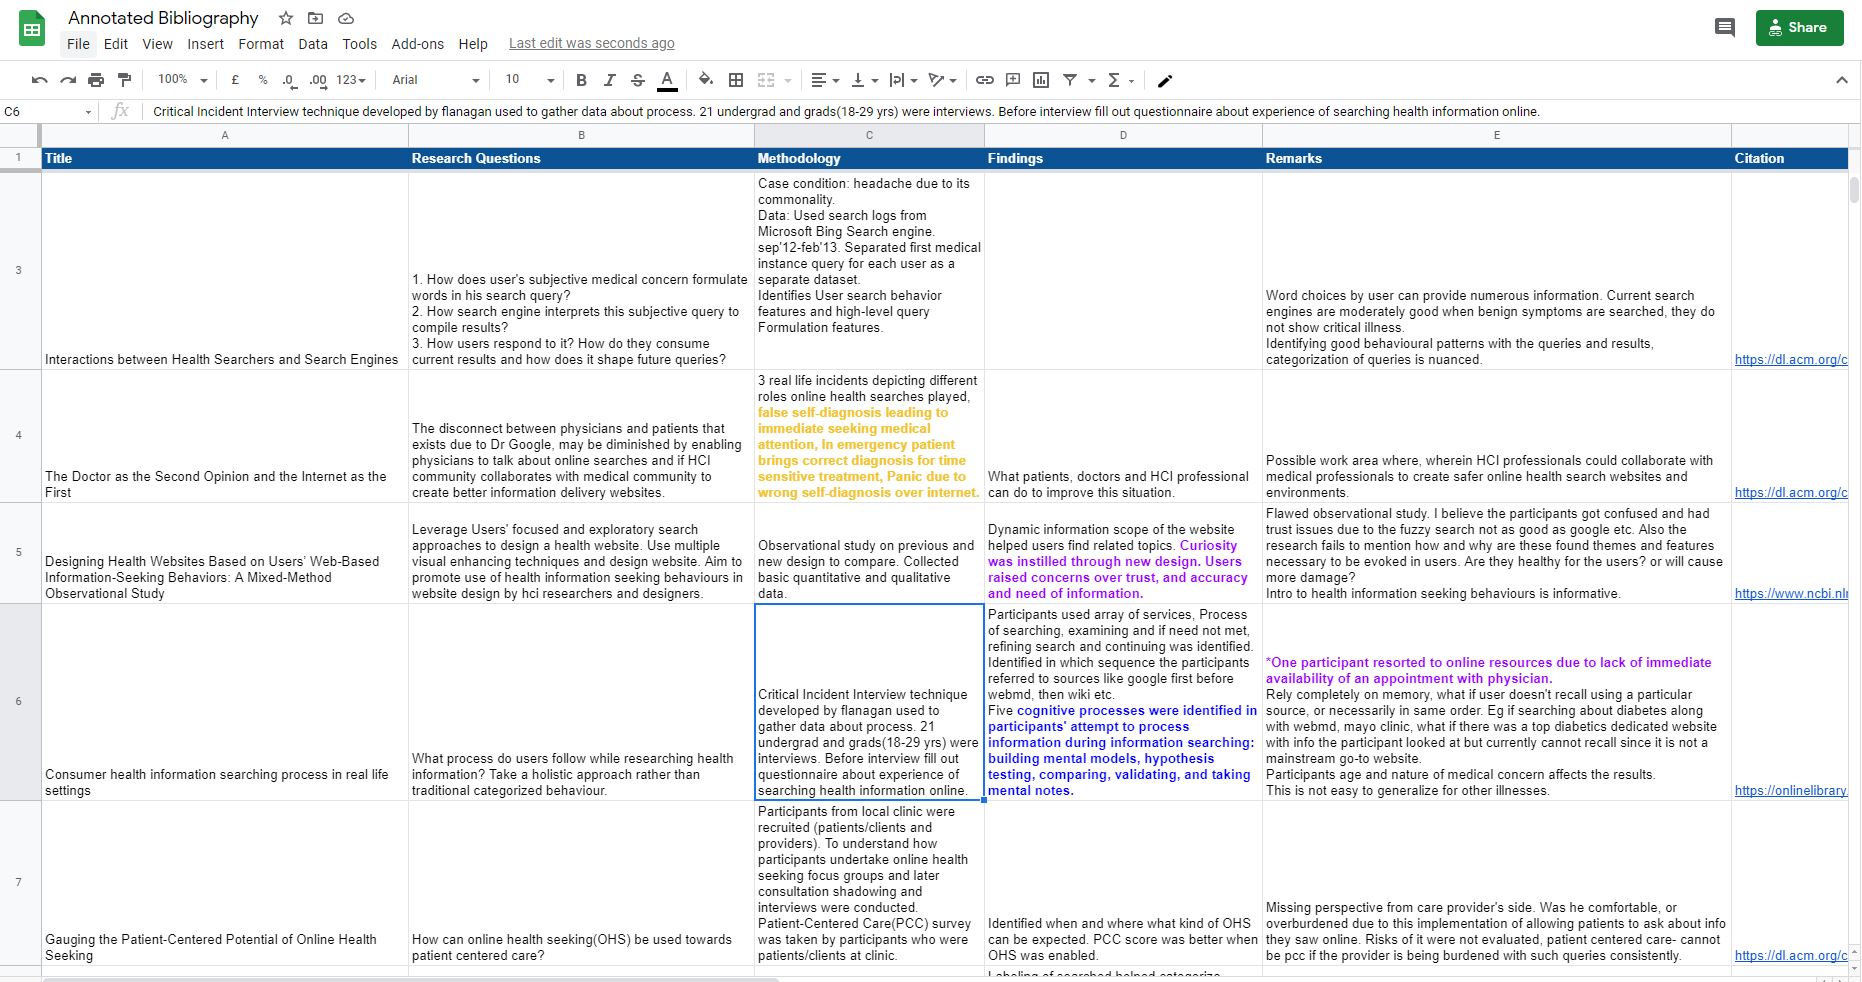Open the font size 10 dropdown
This screenshot has height=982, width=1862.
[529, 80]
